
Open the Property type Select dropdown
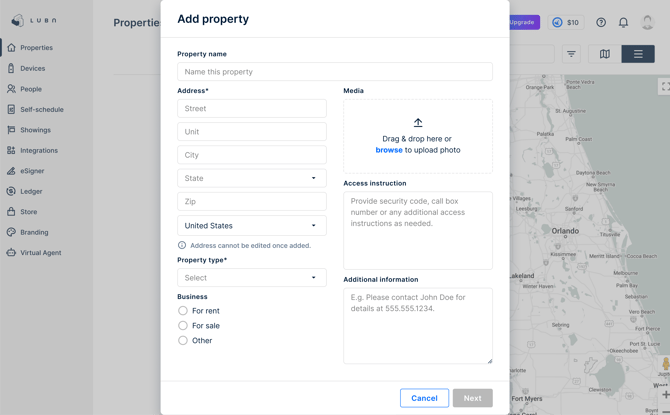pyautogui.click(x=252, y=278)
